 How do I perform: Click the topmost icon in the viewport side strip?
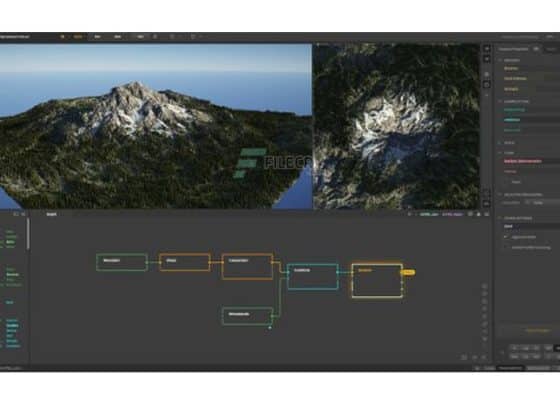click(486, 49)
